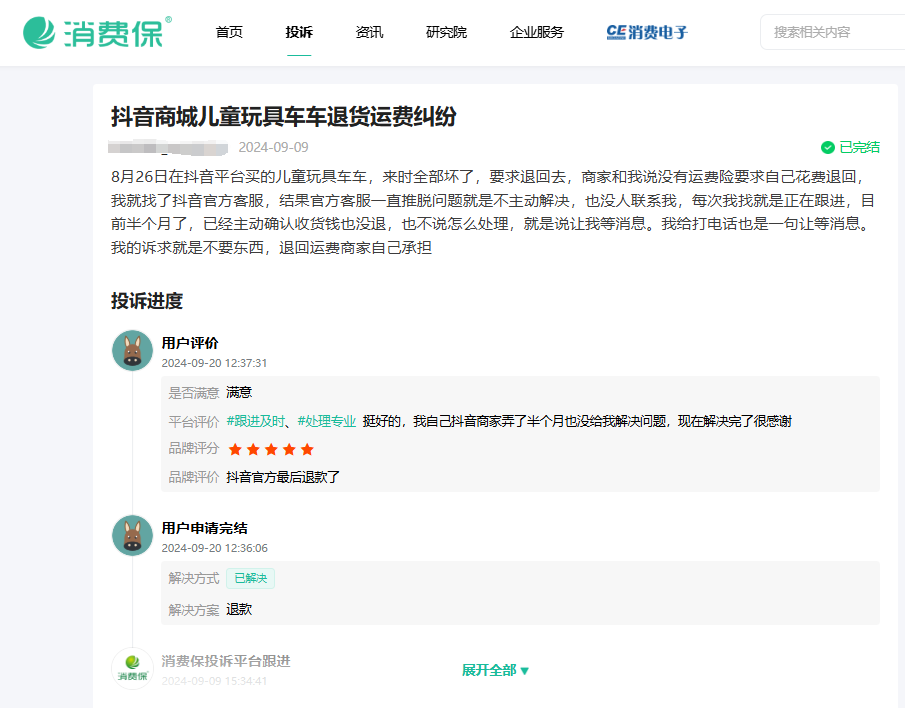The width and height of the screenshot is (905, 708).
Task: Click the user avatar beside 用户申请完结
Action: click(x=132, y=535)
